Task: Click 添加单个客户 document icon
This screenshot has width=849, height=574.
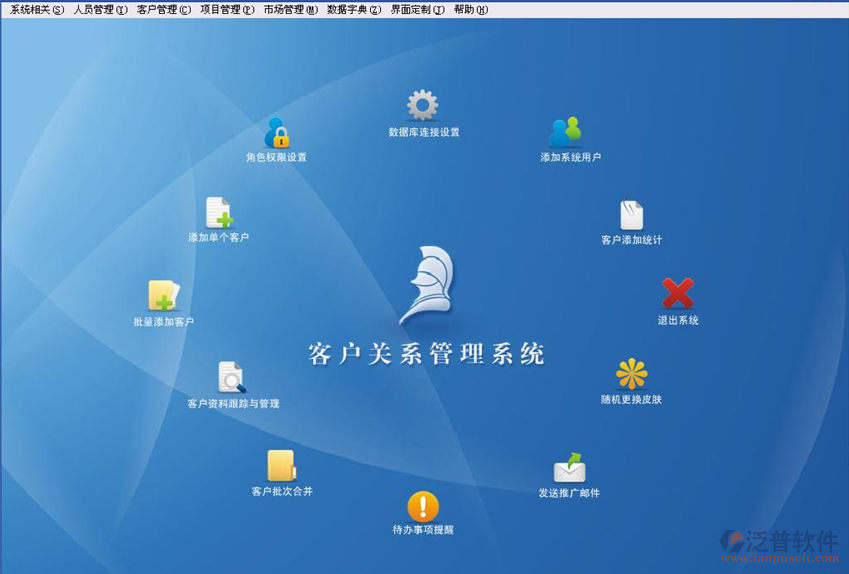Action: pos(218,213)
